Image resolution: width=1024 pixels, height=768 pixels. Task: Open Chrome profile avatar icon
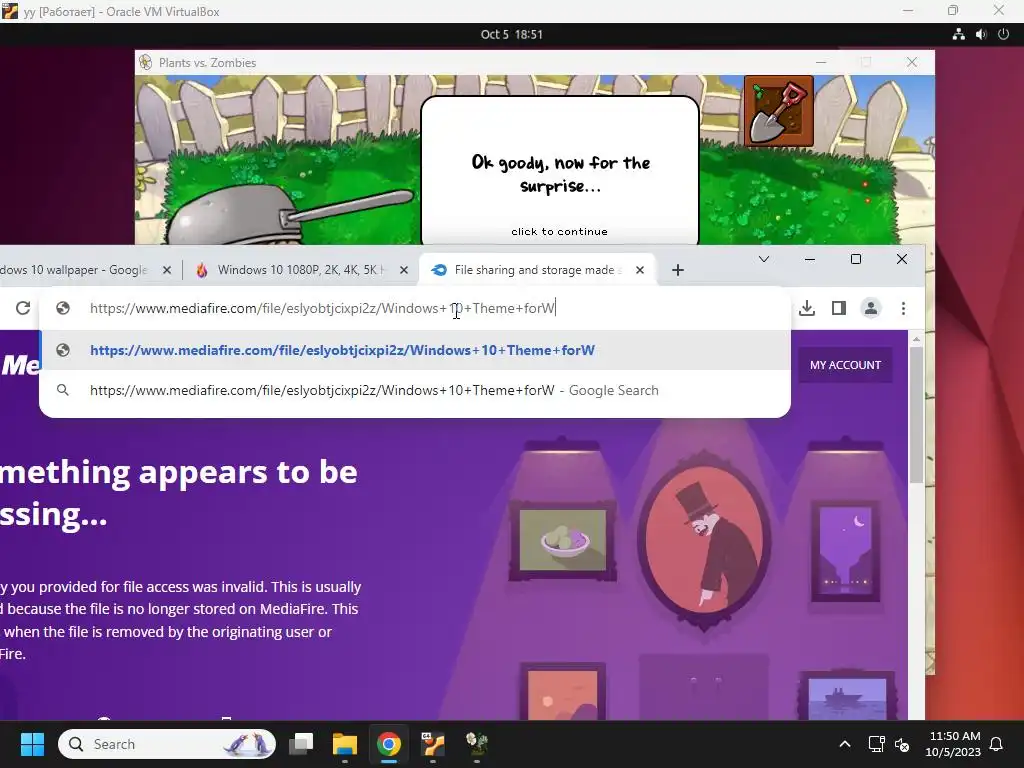click(x=871, y=308)
